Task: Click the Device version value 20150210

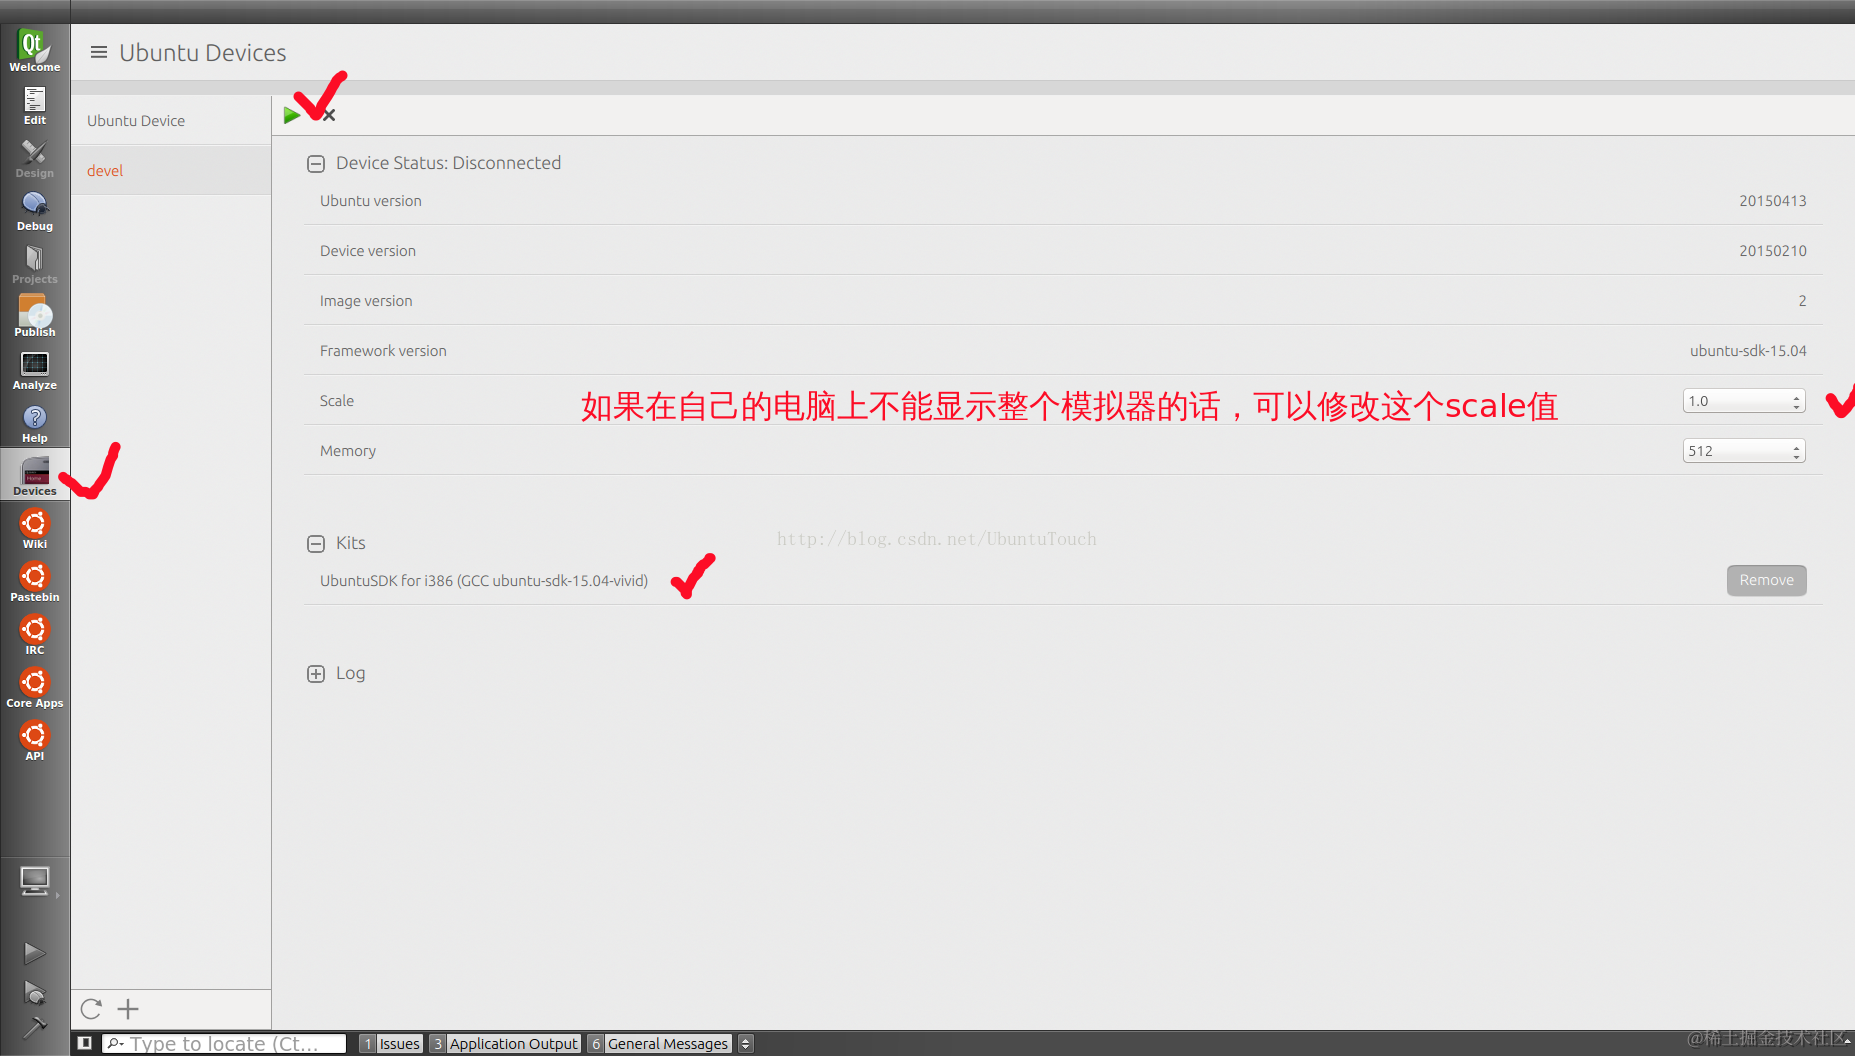Action: click(1772, 251)
